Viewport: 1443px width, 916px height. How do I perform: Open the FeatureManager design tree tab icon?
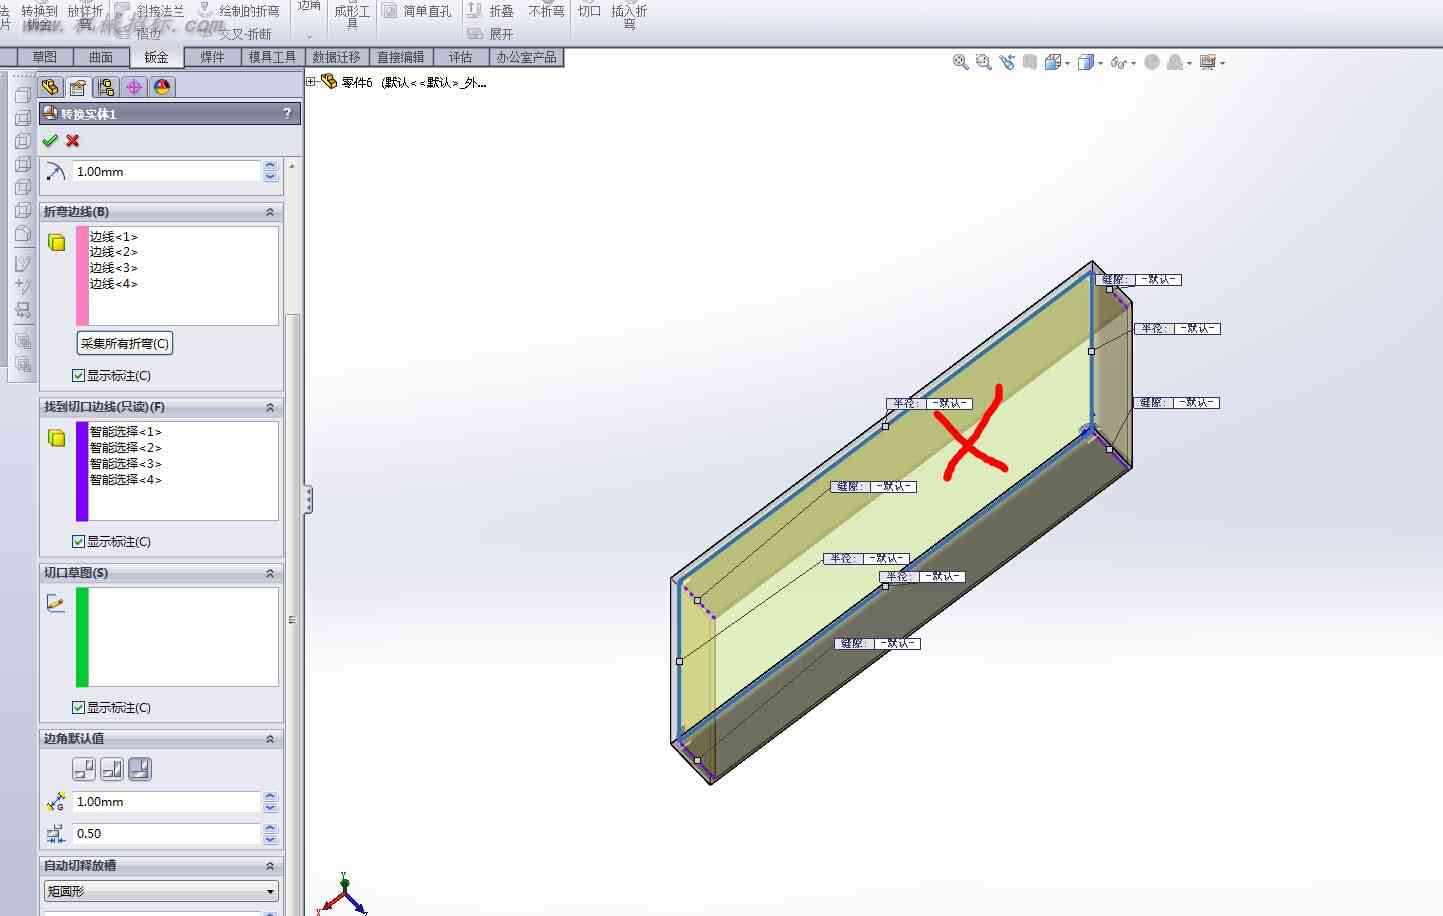click(x=50, y=87)
